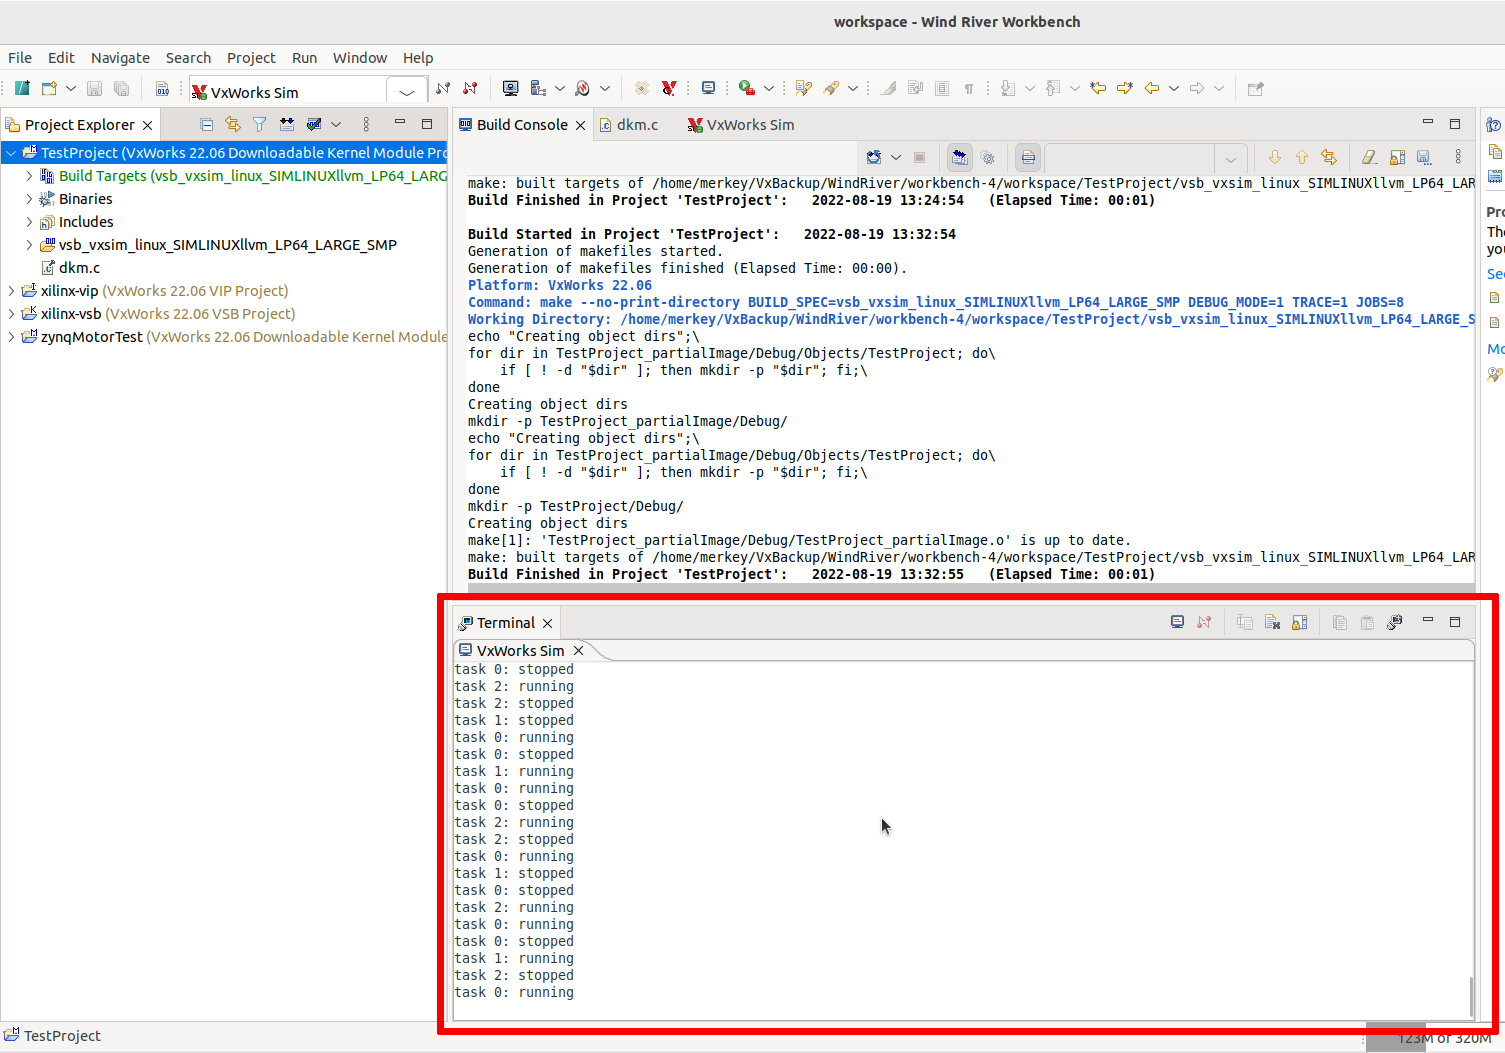The height and width of the screenshot is (1053, 1505).
Task: Click the Terminal vertical scrollbar thumb
Action: (x=1470, y=996)
